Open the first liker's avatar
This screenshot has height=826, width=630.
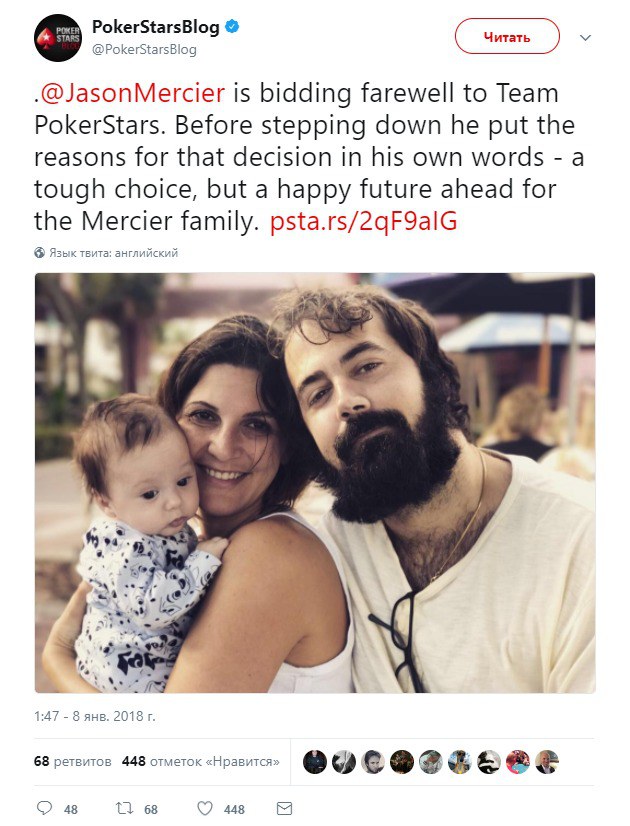tap(314, 761)
